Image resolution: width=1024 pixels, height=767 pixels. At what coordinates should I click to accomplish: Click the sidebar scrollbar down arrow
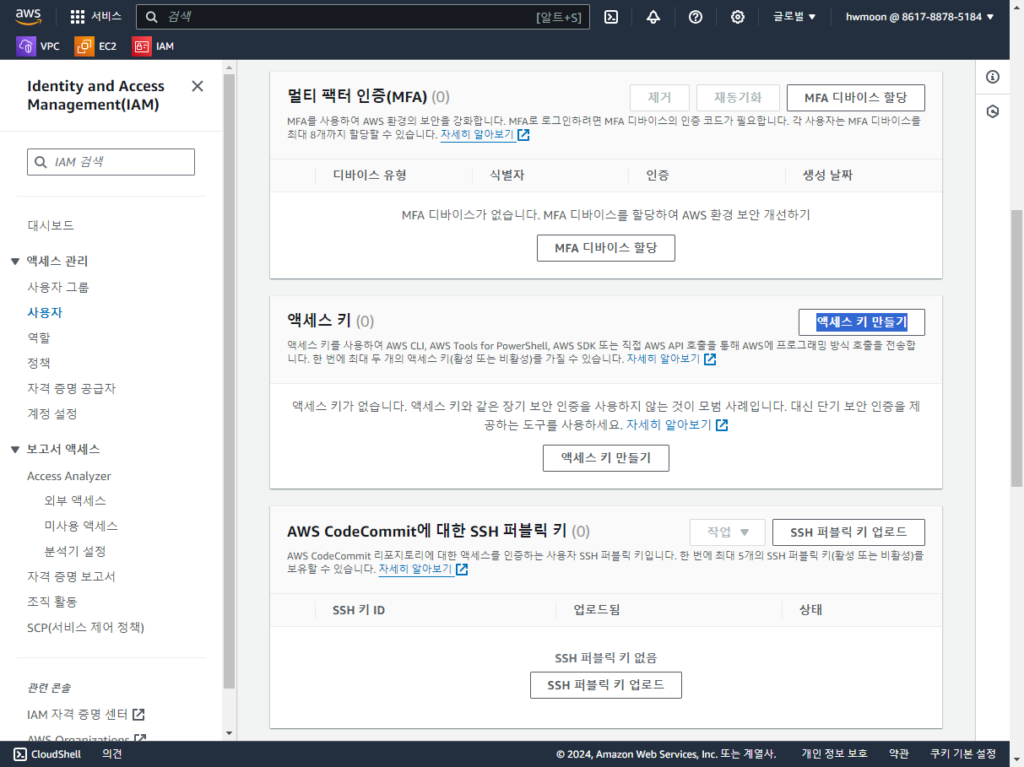(x=229, y=733)
